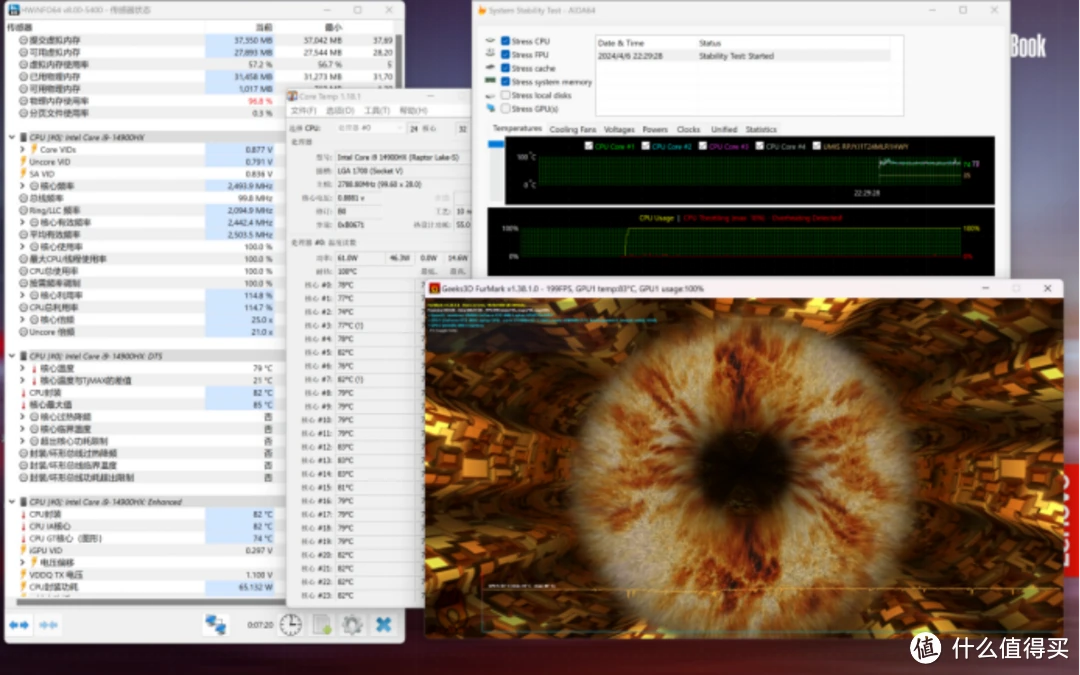Click lightning icon of CPU封装功耗 row
This screenshot has height=675, width=1080.
coord(23,587)
